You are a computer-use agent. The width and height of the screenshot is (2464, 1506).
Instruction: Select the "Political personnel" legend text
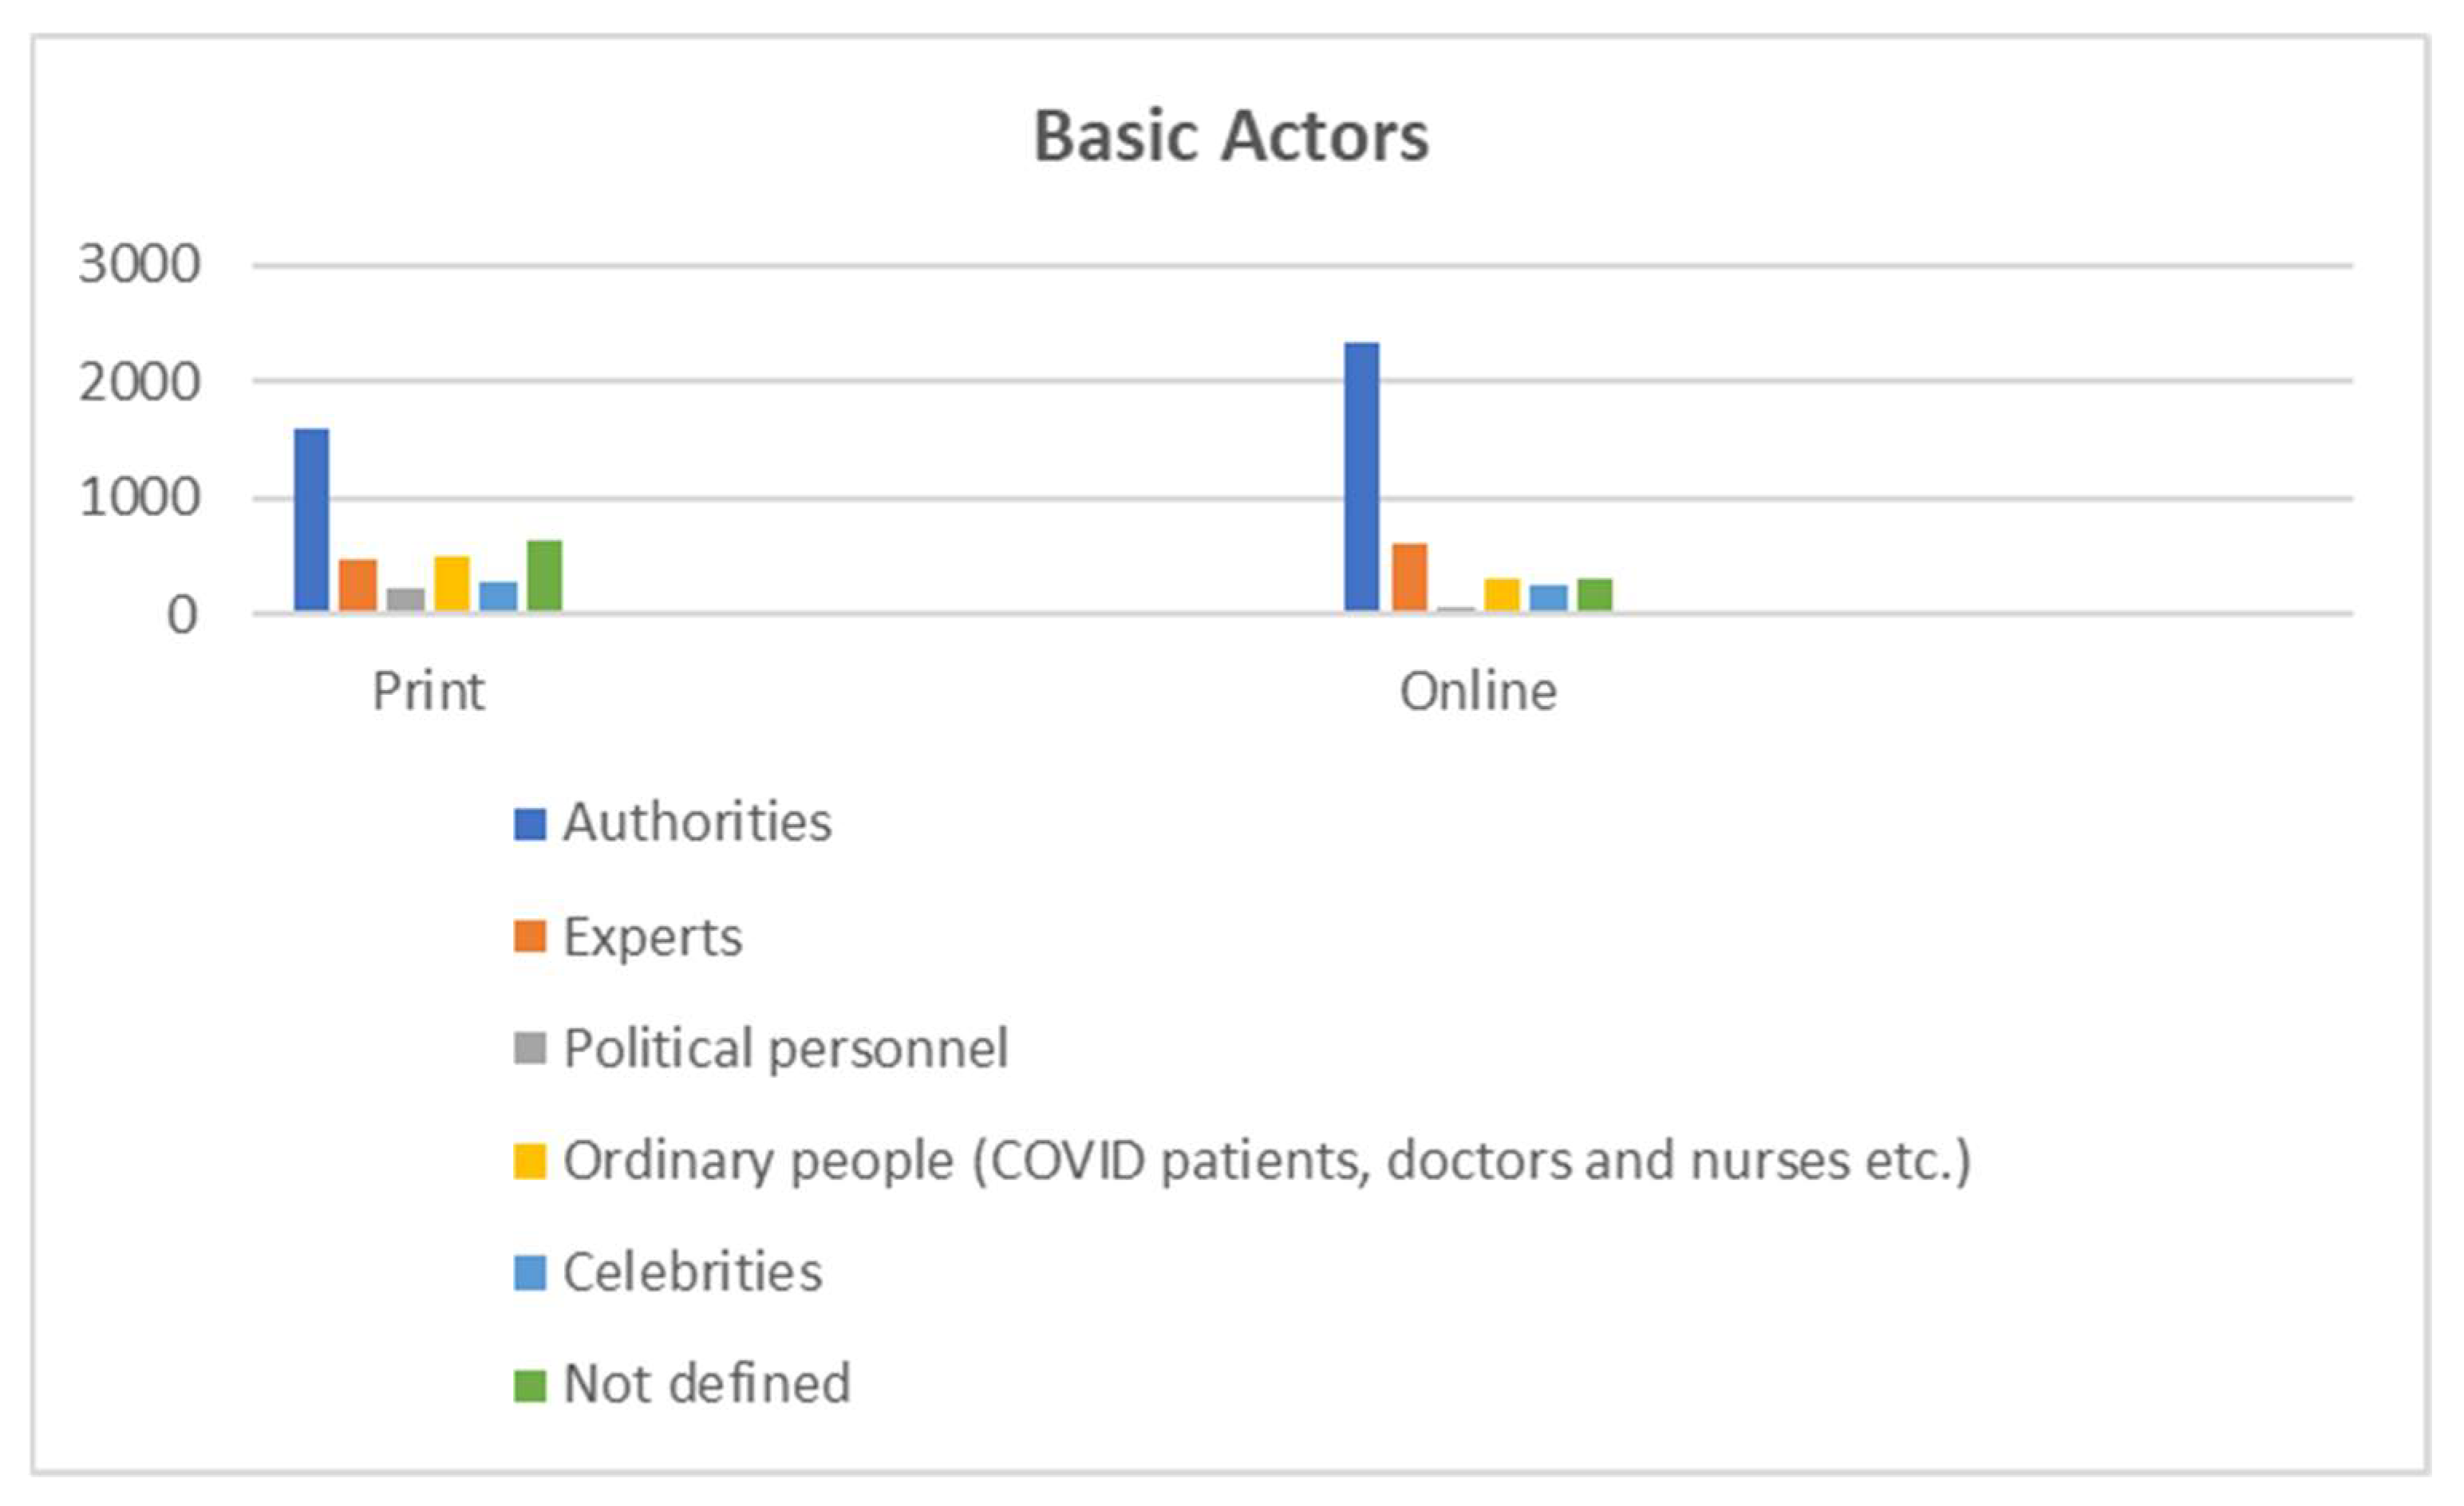click(785, 1048)
